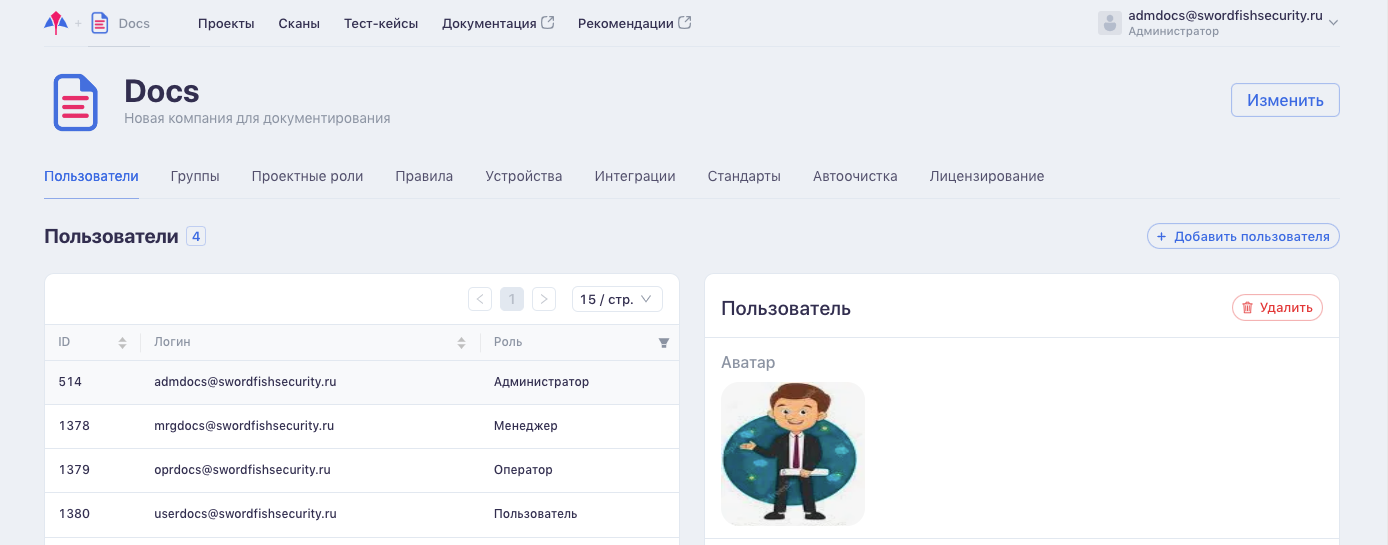Expand the admdocs account menu chevron
The width and height of the screenshot is (1388, 545).
(x=1333, y=24)
